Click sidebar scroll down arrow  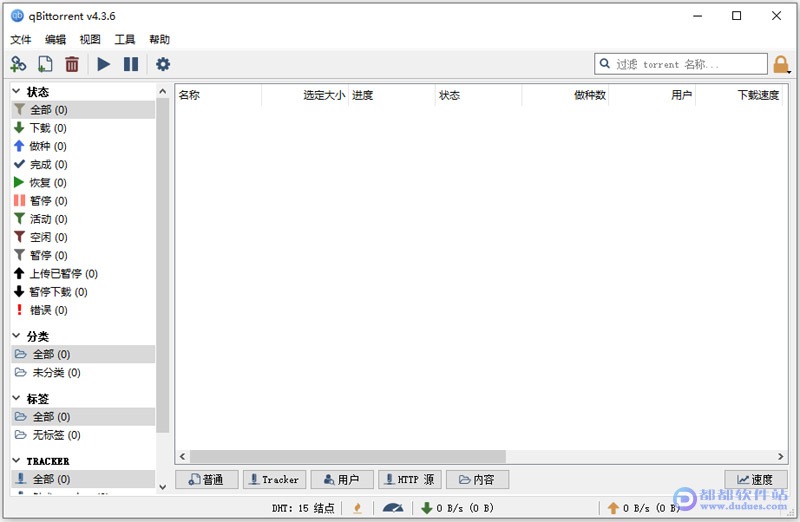163,487
